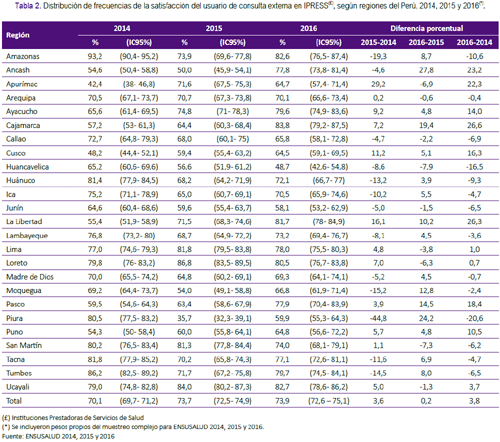500x442 pixels.
Task: Select the Piura region row label
Action: tap(14, 318)
